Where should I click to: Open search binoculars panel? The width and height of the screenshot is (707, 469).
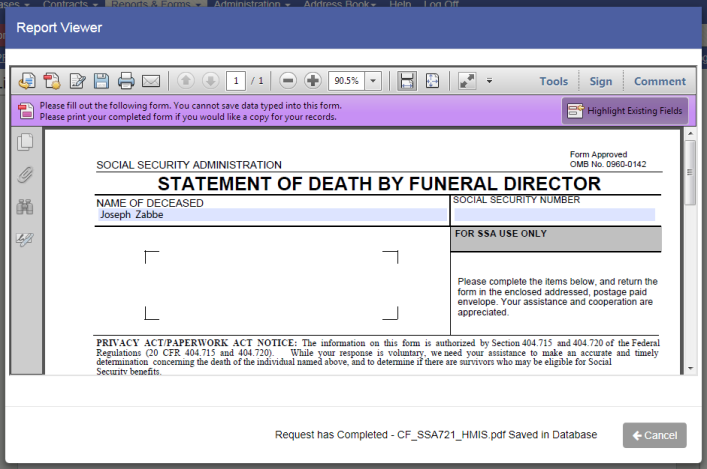click(25, 207)
